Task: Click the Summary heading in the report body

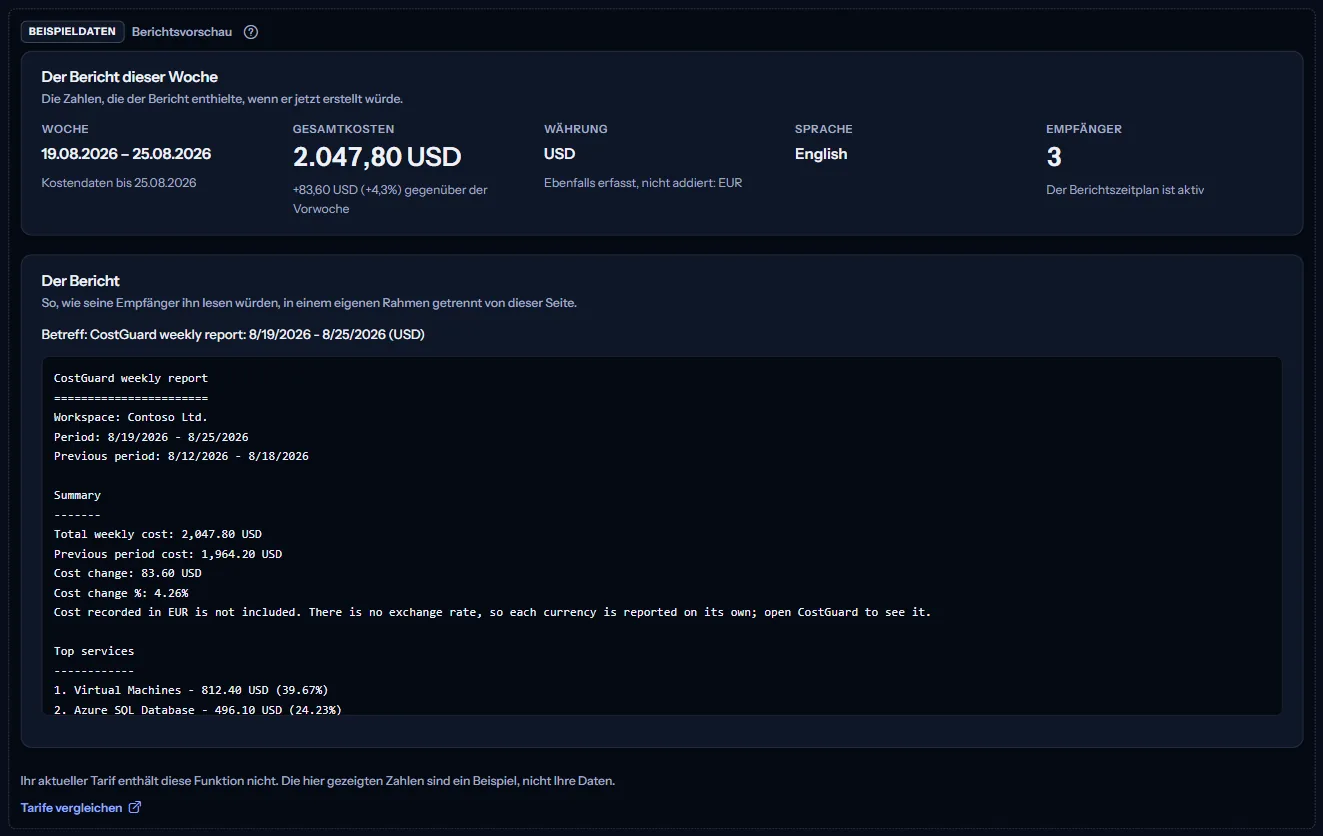Action: [77, 495]
